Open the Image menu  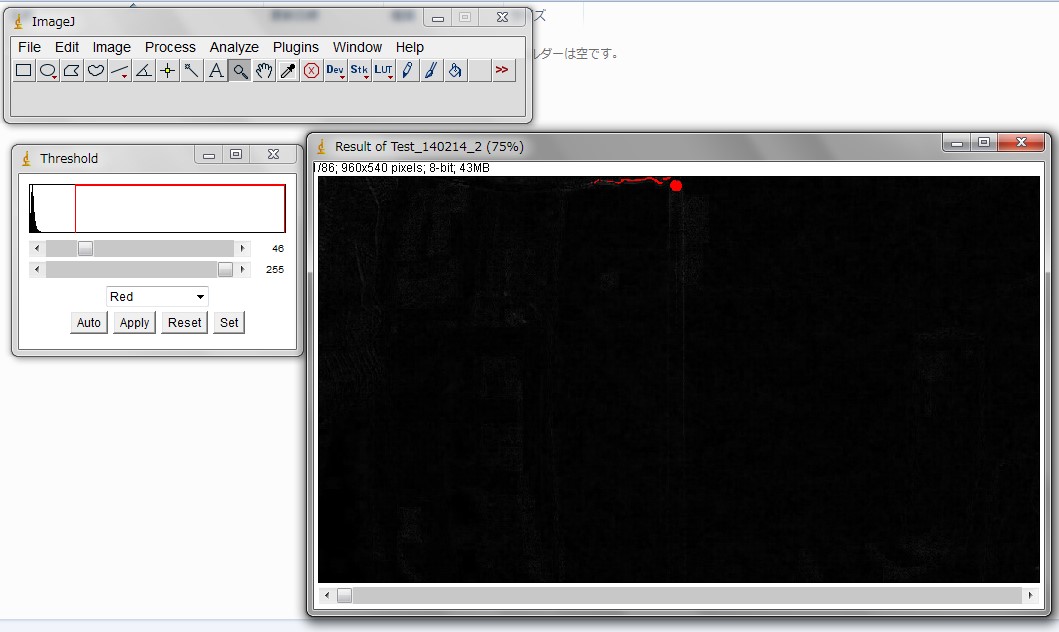[111, 47]
